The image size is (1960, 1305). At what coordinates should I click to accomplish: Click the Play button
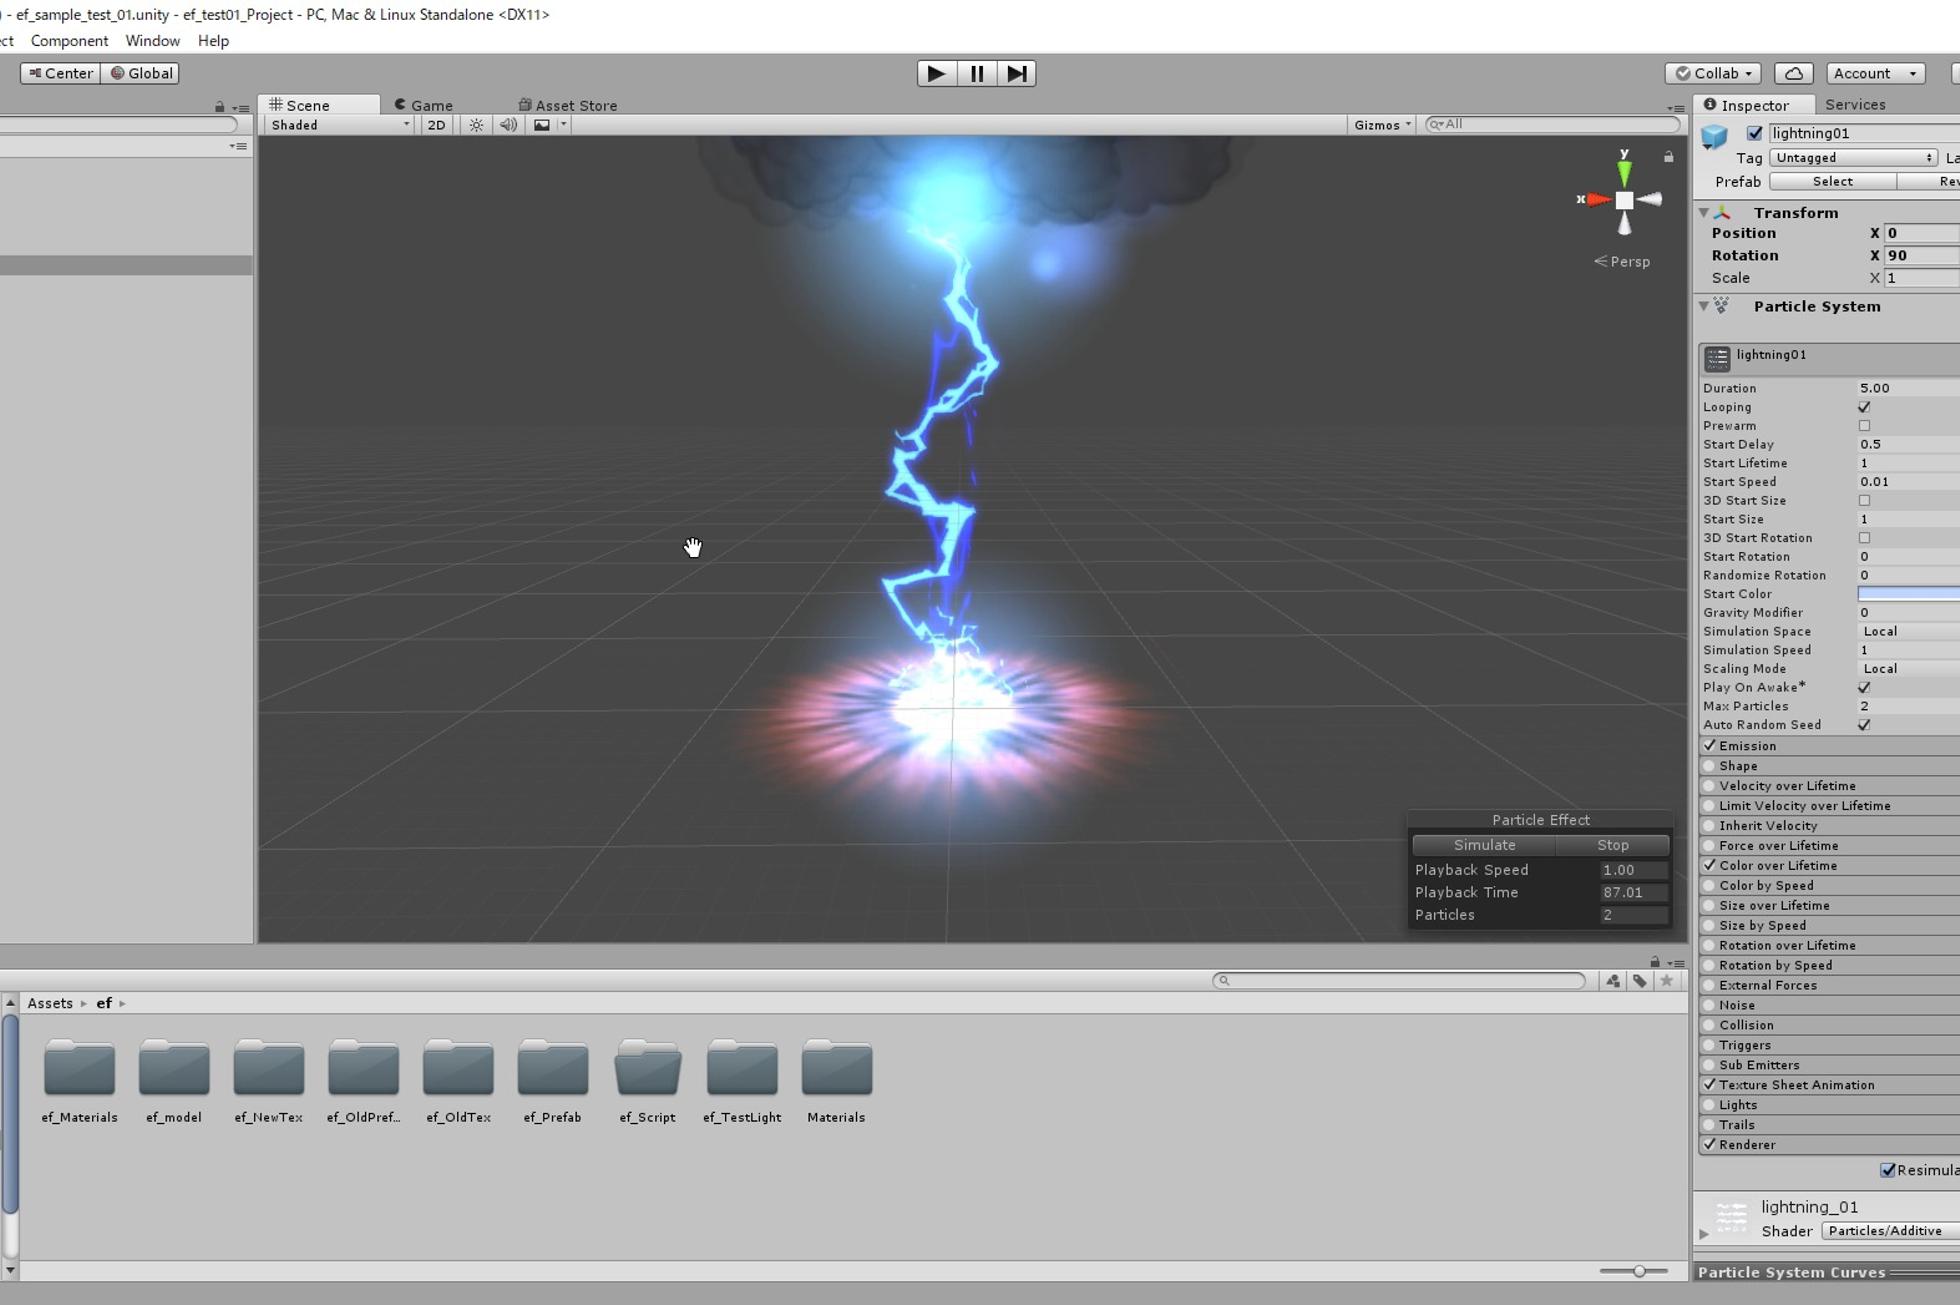935,73
